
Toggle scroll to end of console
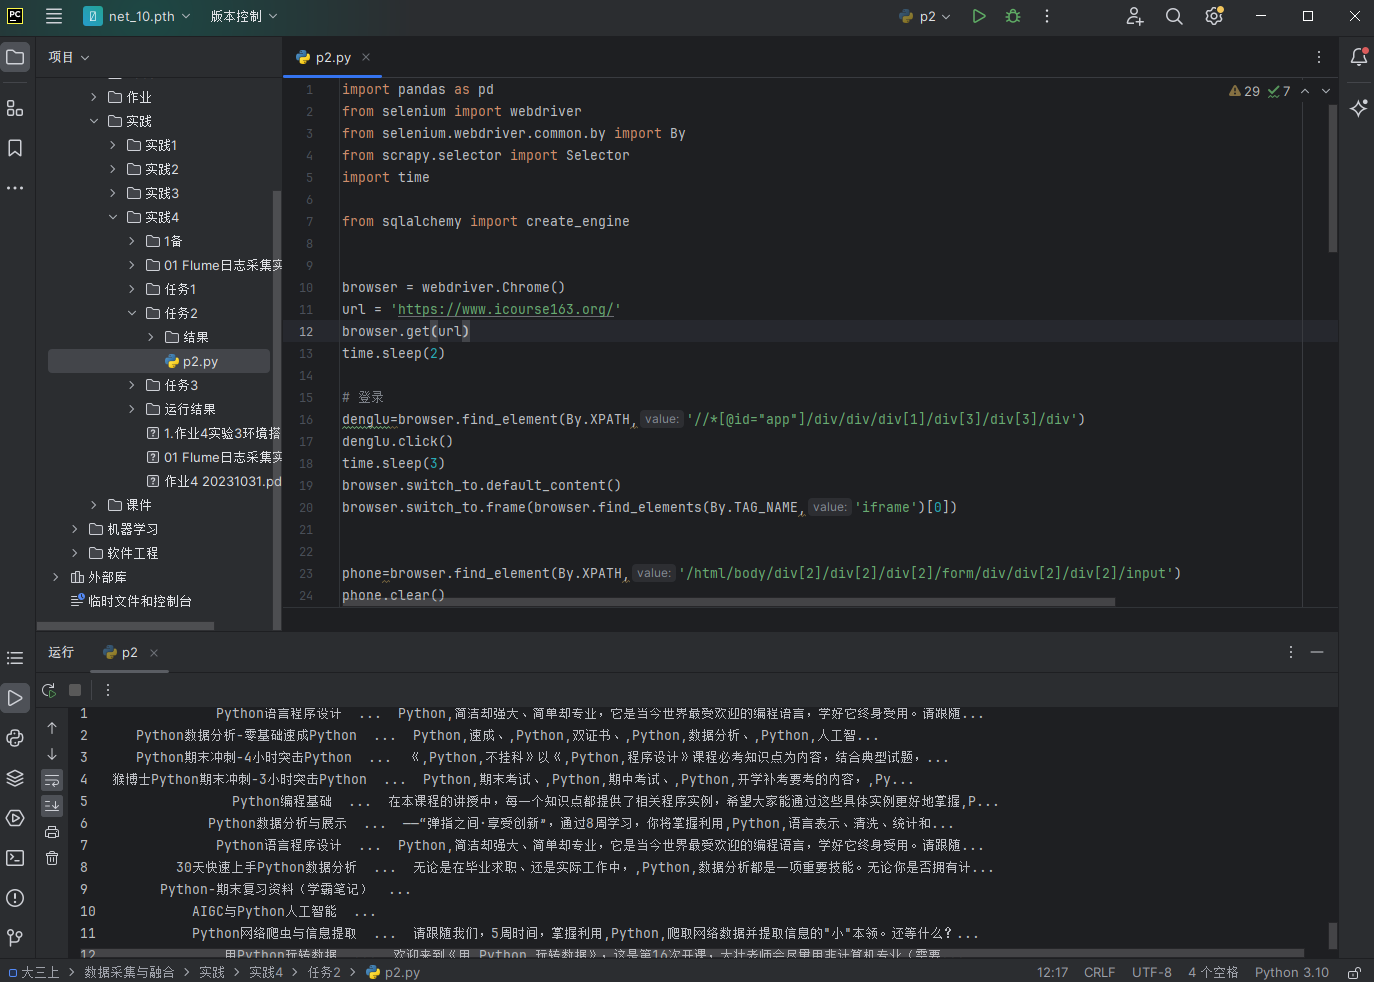pyautogui.click(x=52, y=806)
